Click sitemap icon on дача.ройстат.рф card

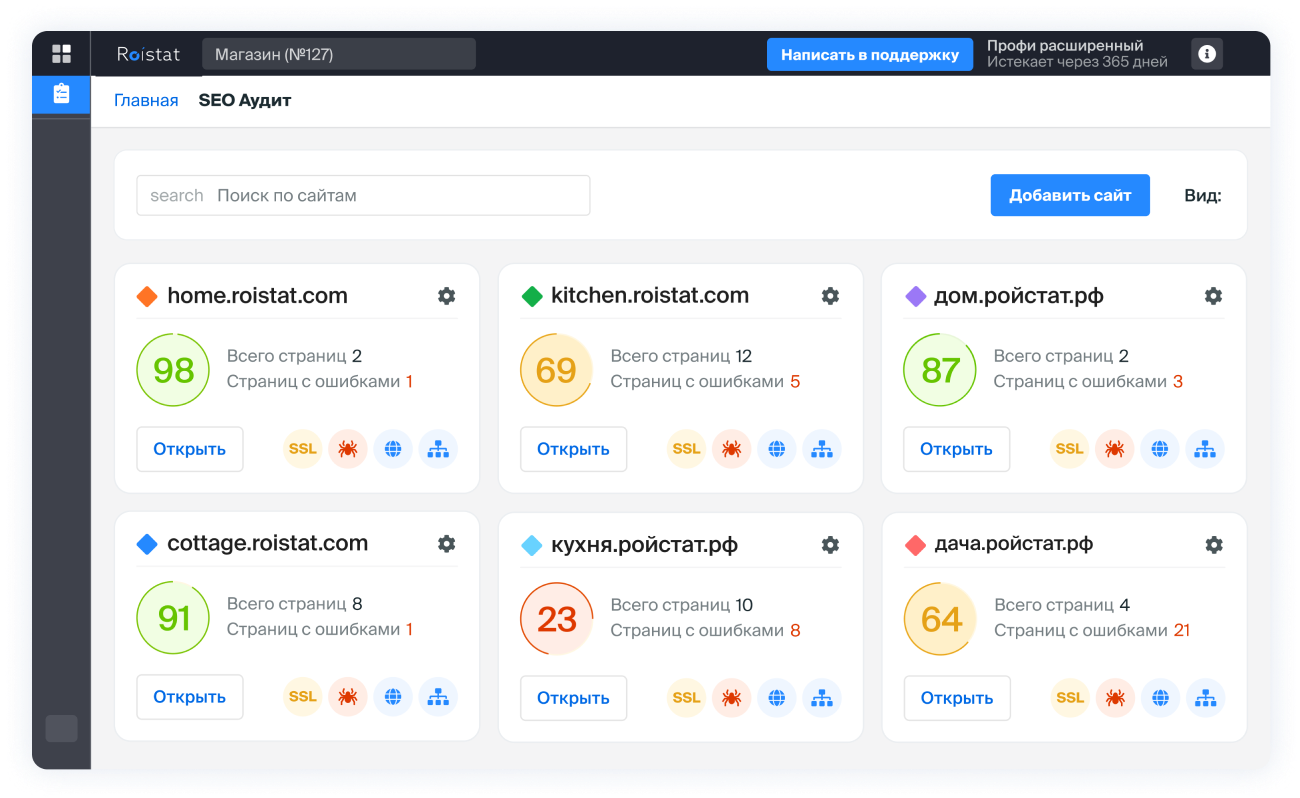[1206, 698]
